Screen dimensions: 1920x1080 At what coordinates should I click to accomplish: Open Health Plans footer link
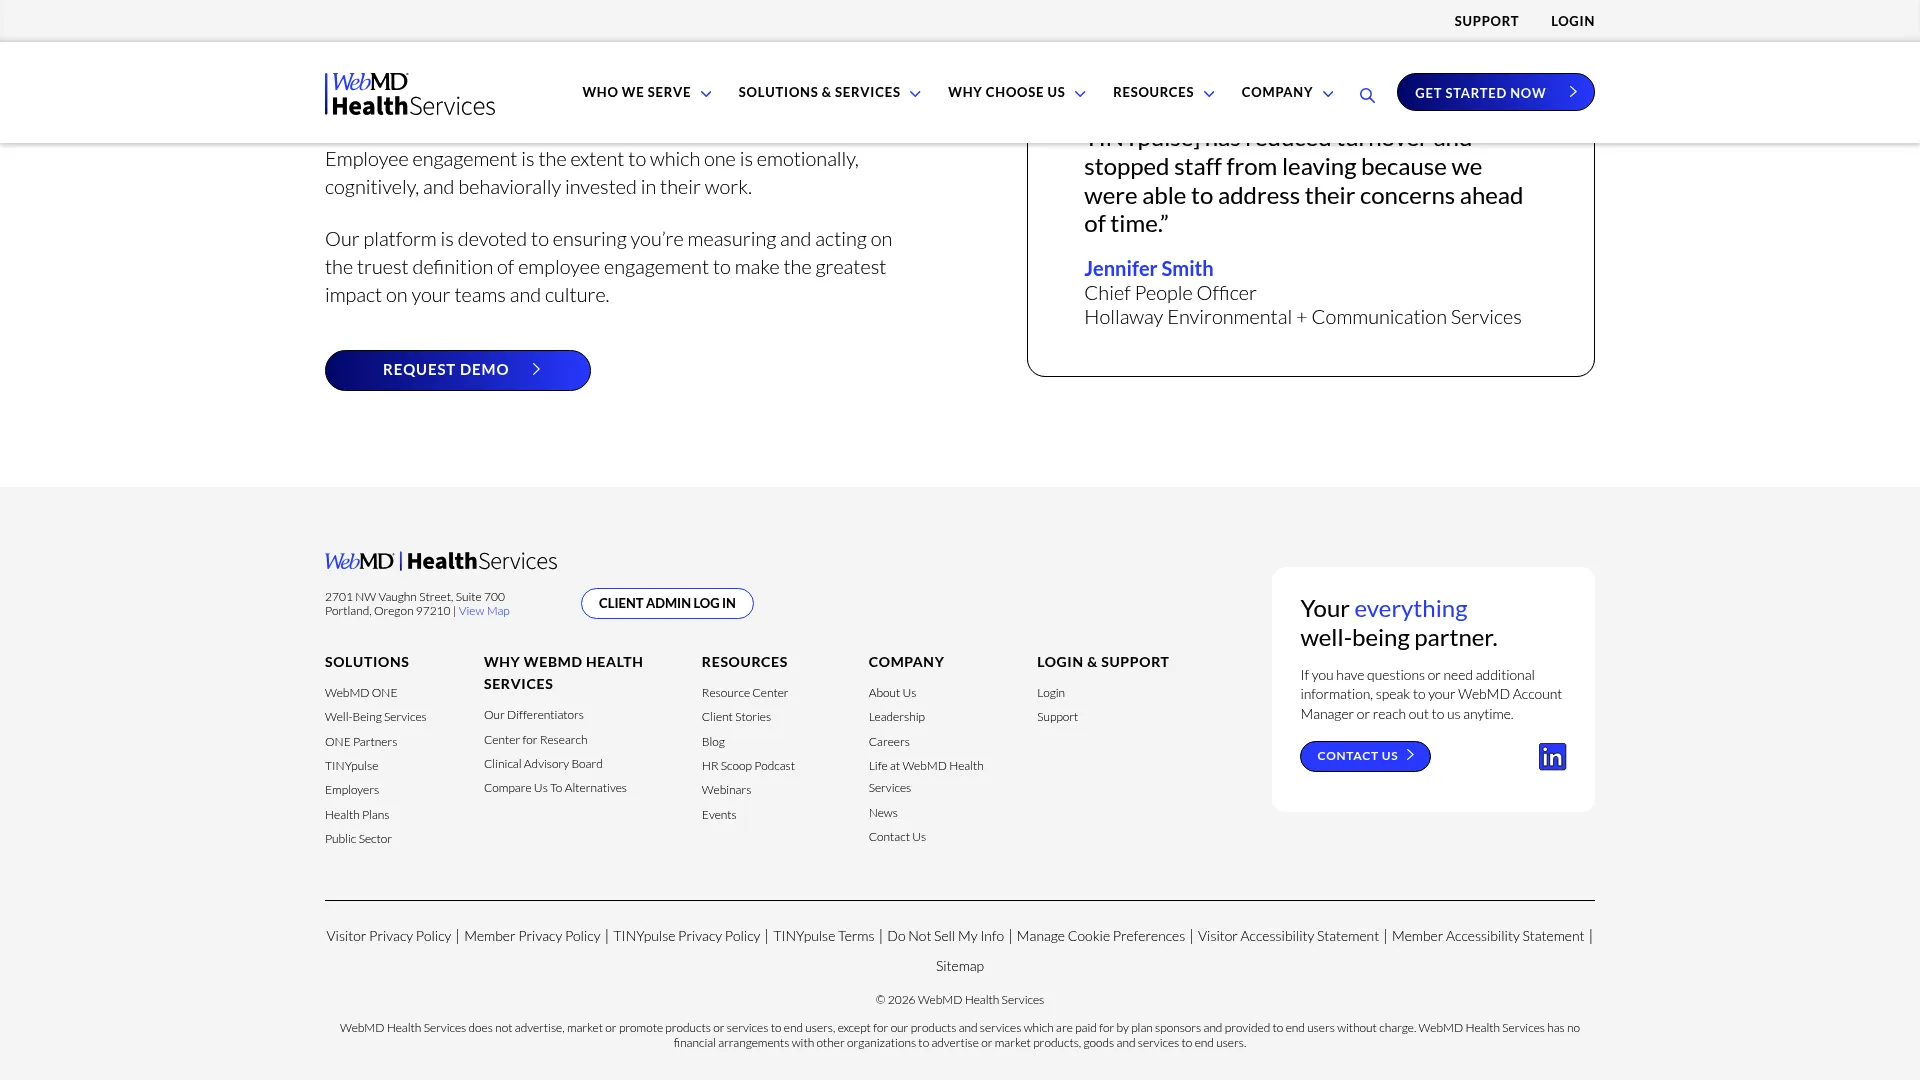(x=357, y=815)
